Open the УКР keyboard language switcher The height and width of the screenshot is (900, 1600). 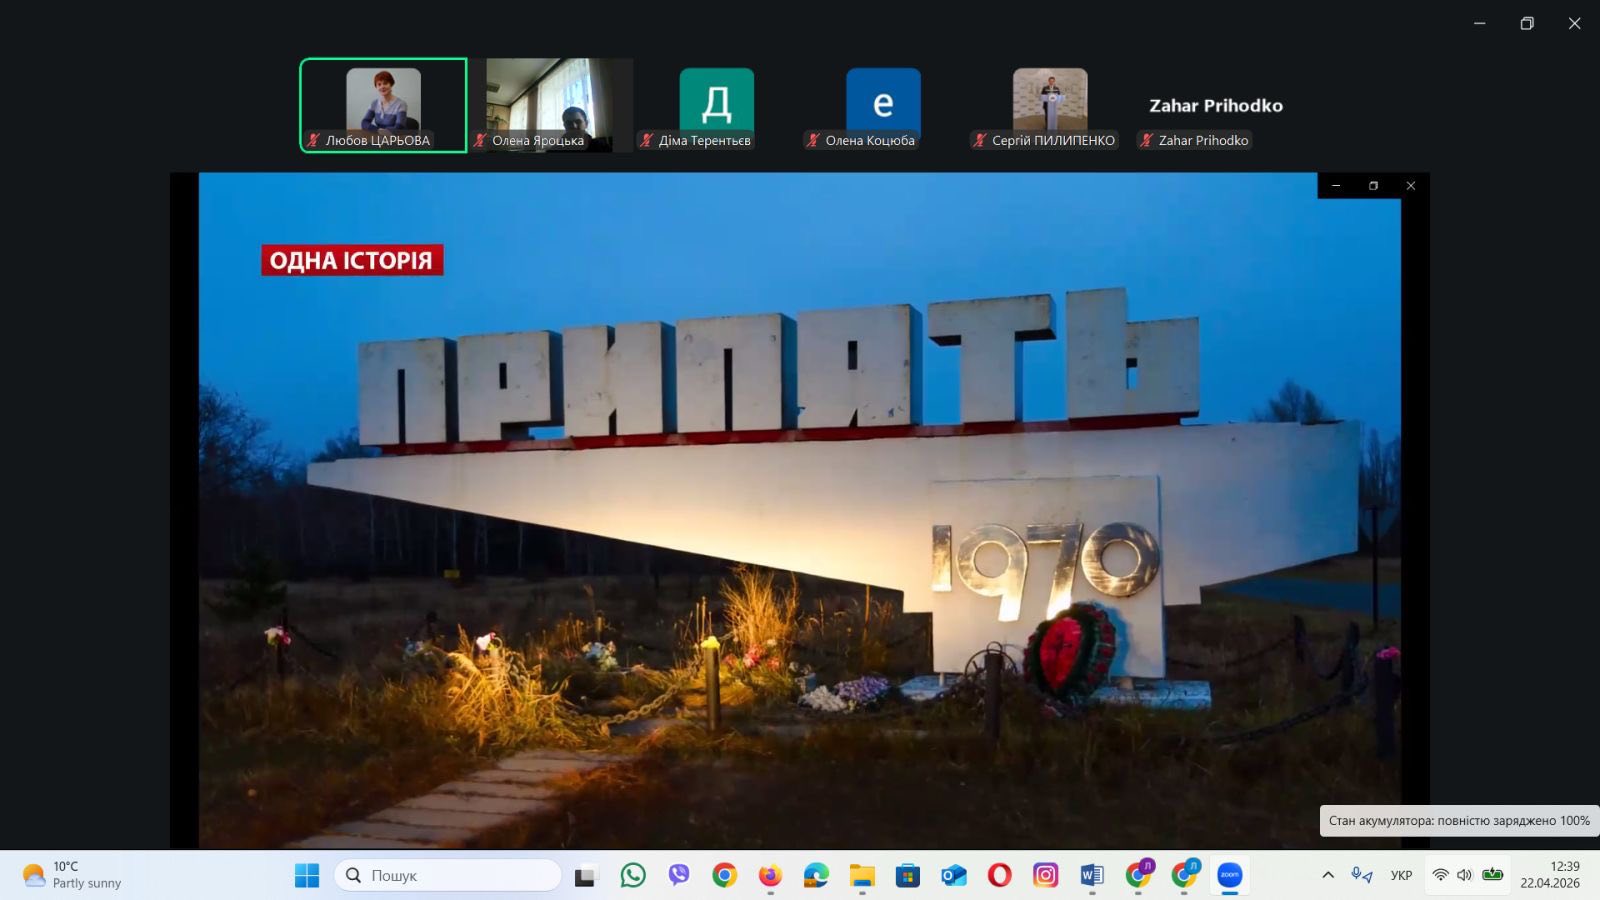[x=1401, y=876]
